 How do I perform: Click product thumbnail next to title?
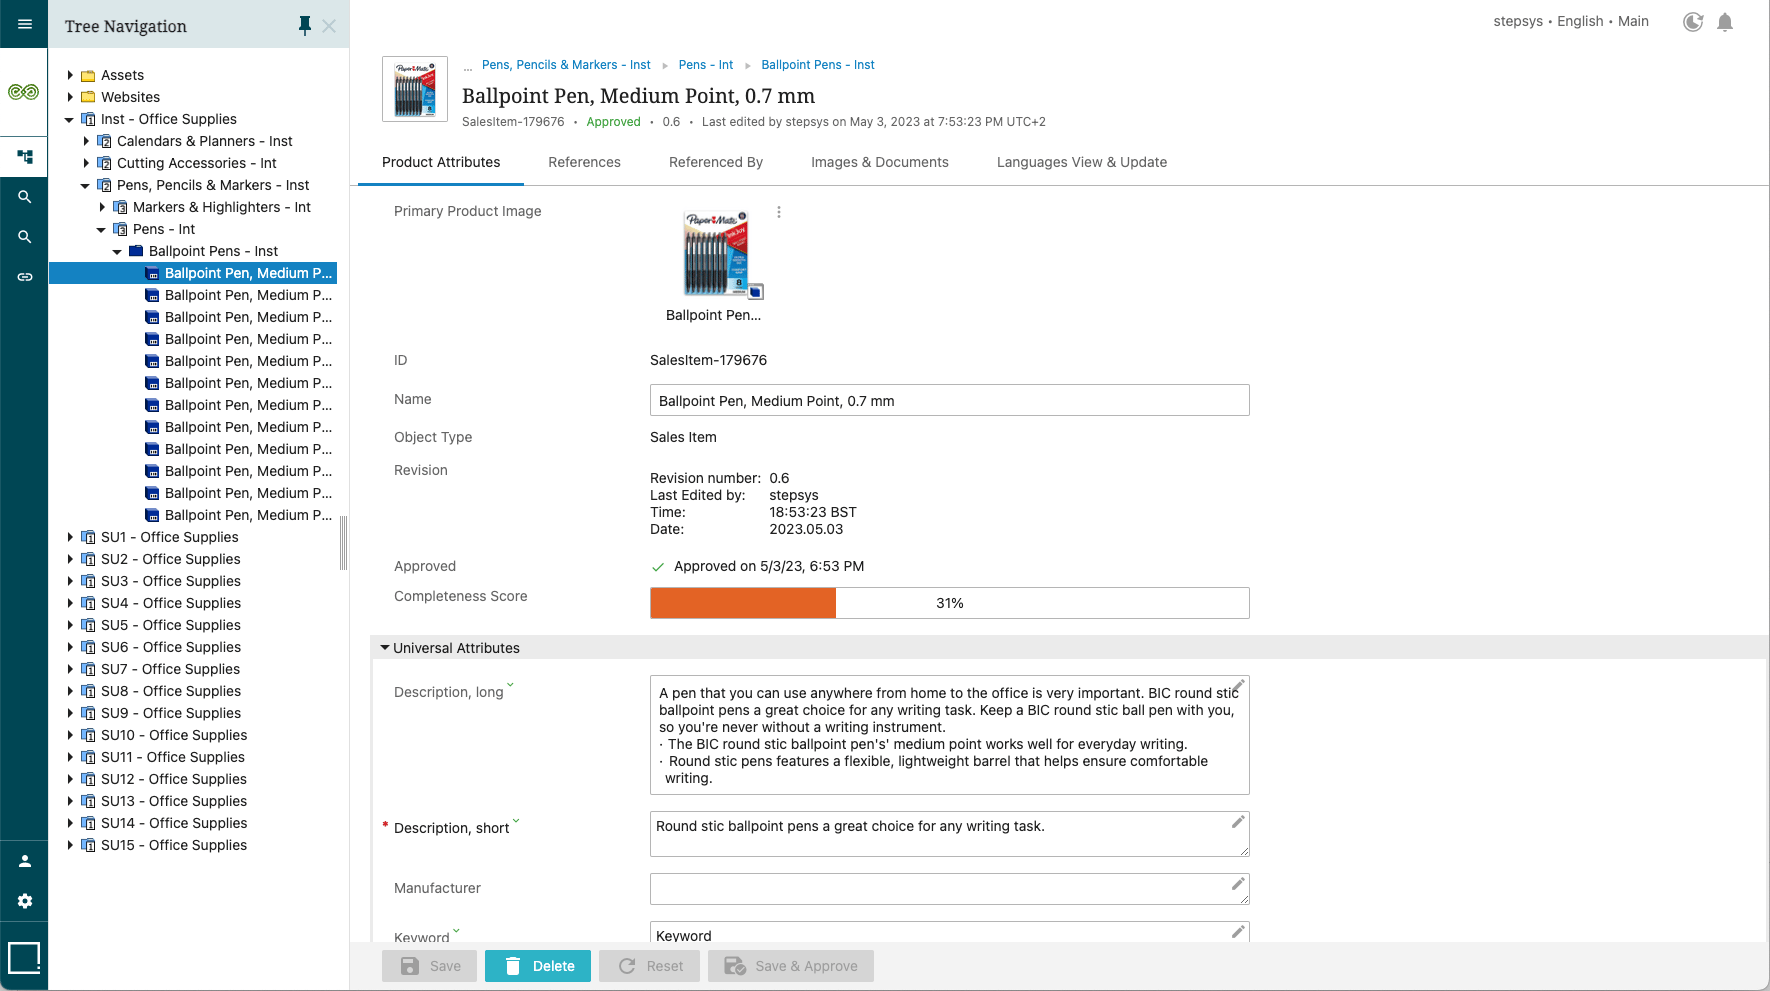[x=415, y=89]
